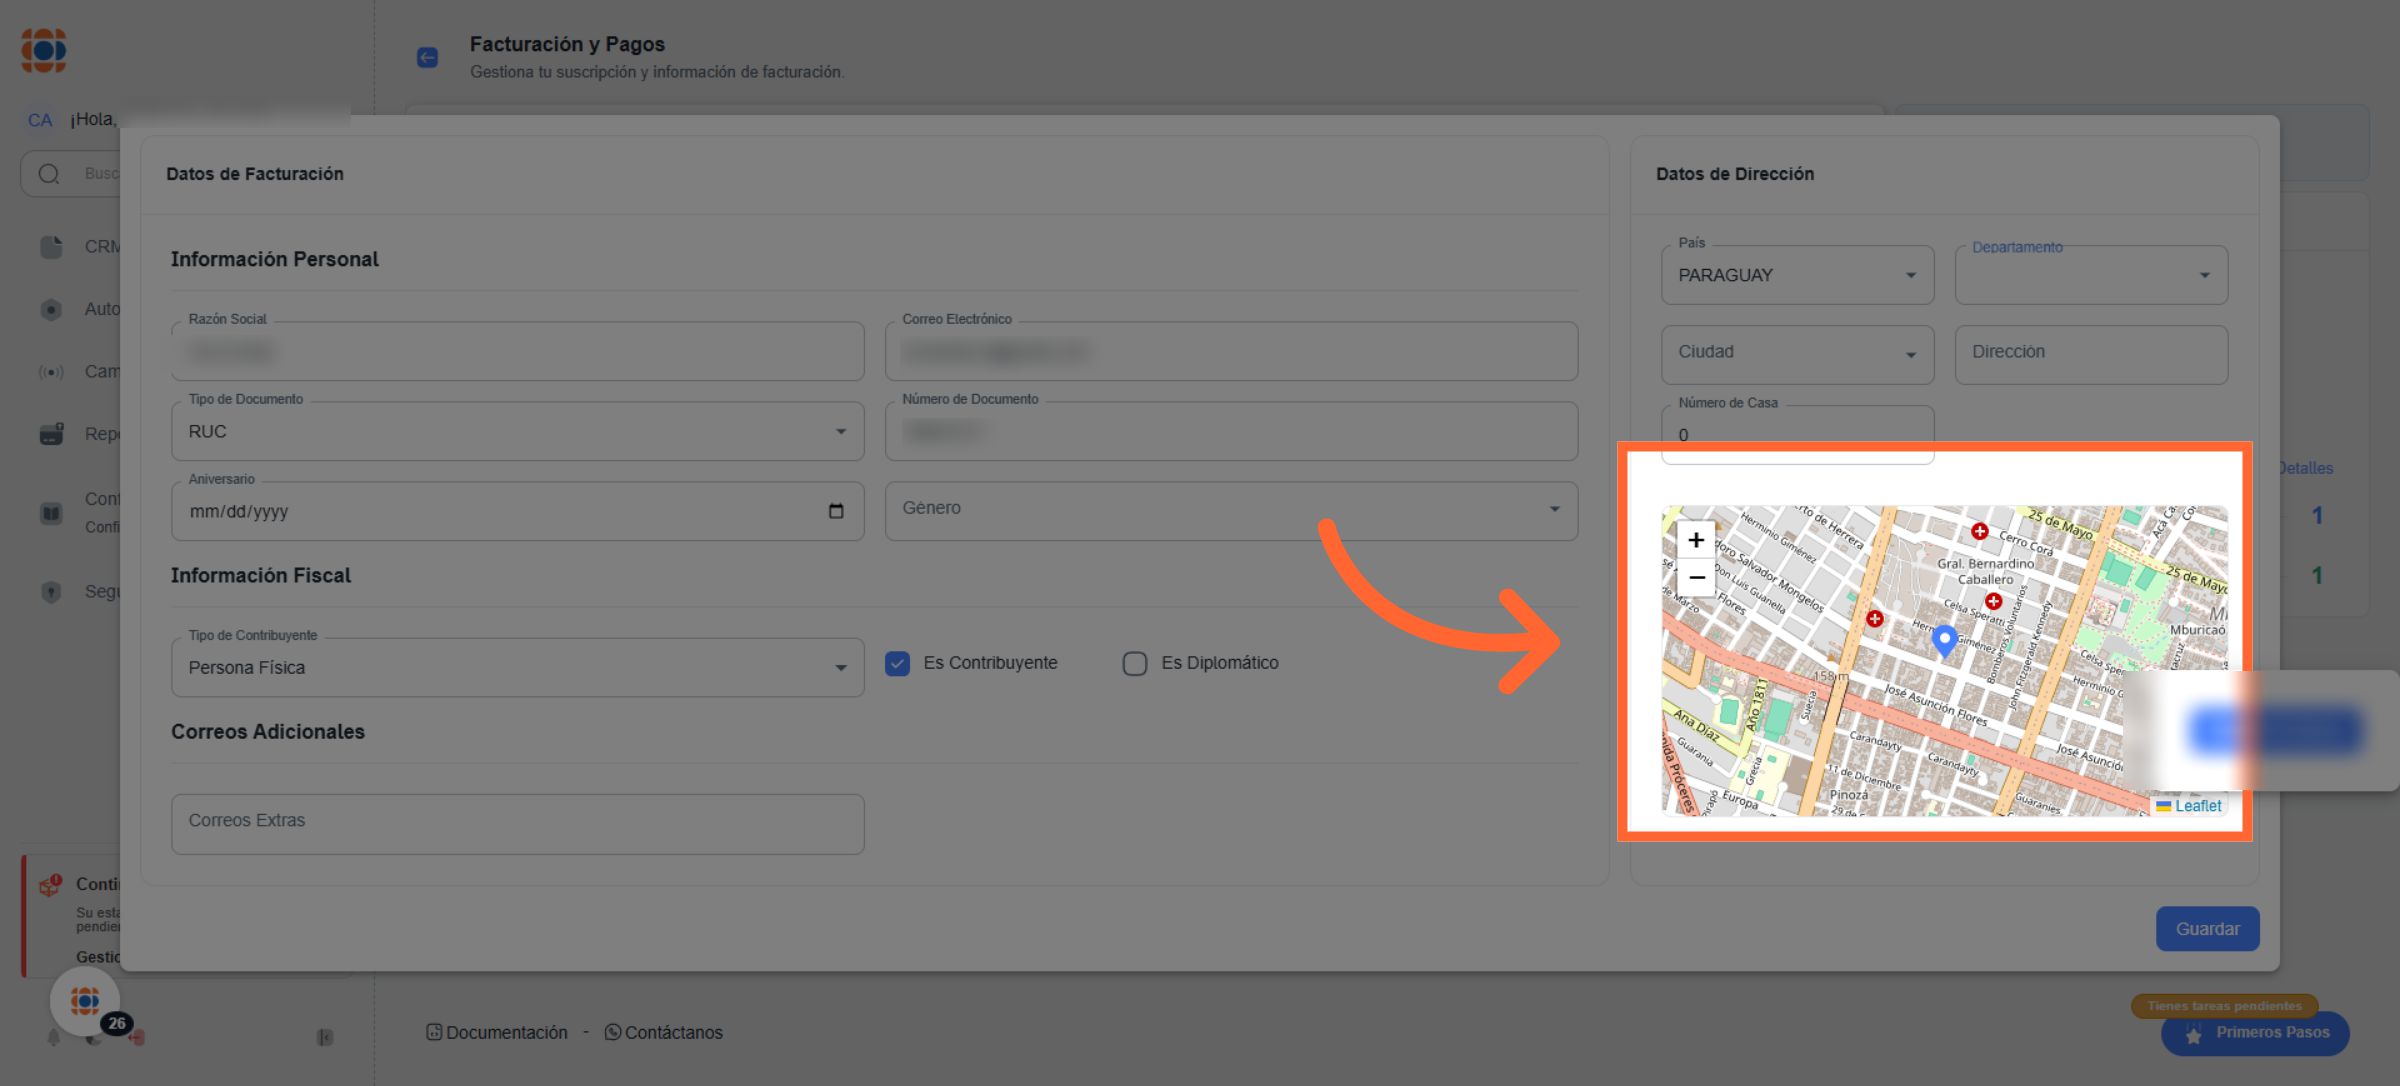Screen dimensions: 2400x1086
Task: Click the Correos Extras input field
Action: click(517, 822)
